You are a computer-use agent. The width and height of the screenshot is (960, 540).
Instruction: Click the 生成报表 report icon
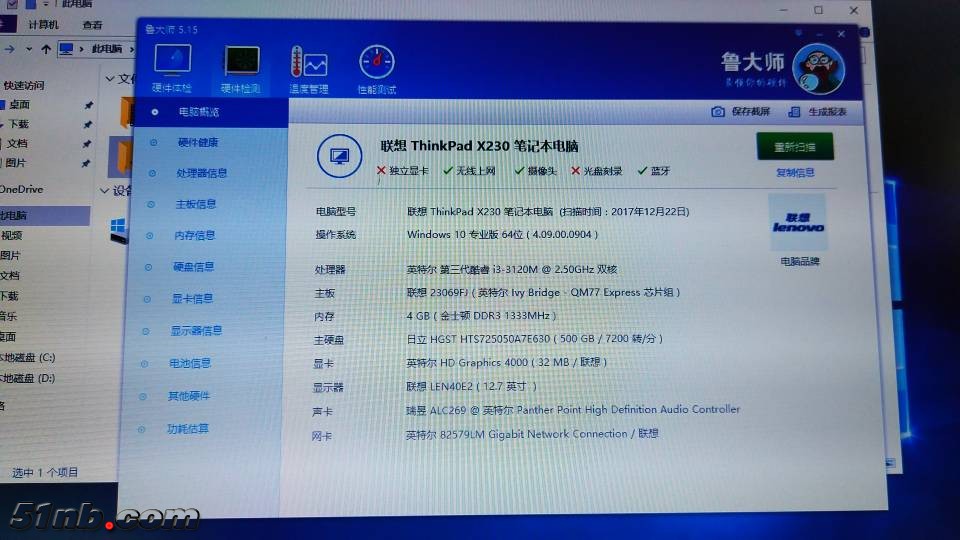pos(794,111)
